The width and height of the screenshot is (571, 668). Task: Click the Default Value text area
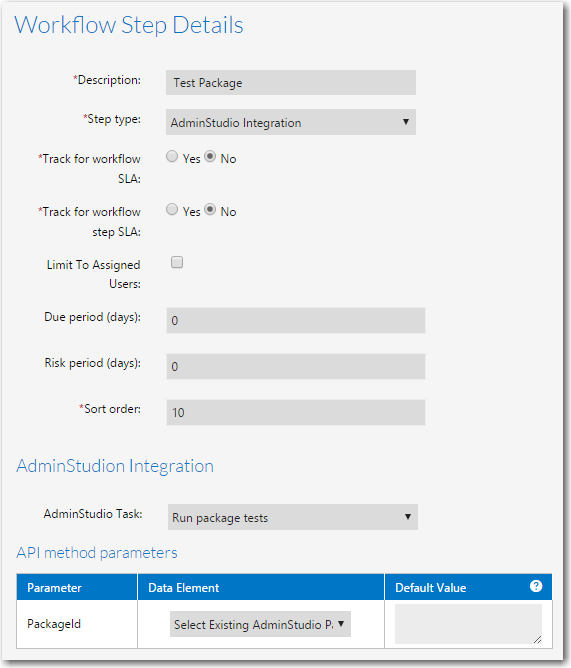pos(468,624)
